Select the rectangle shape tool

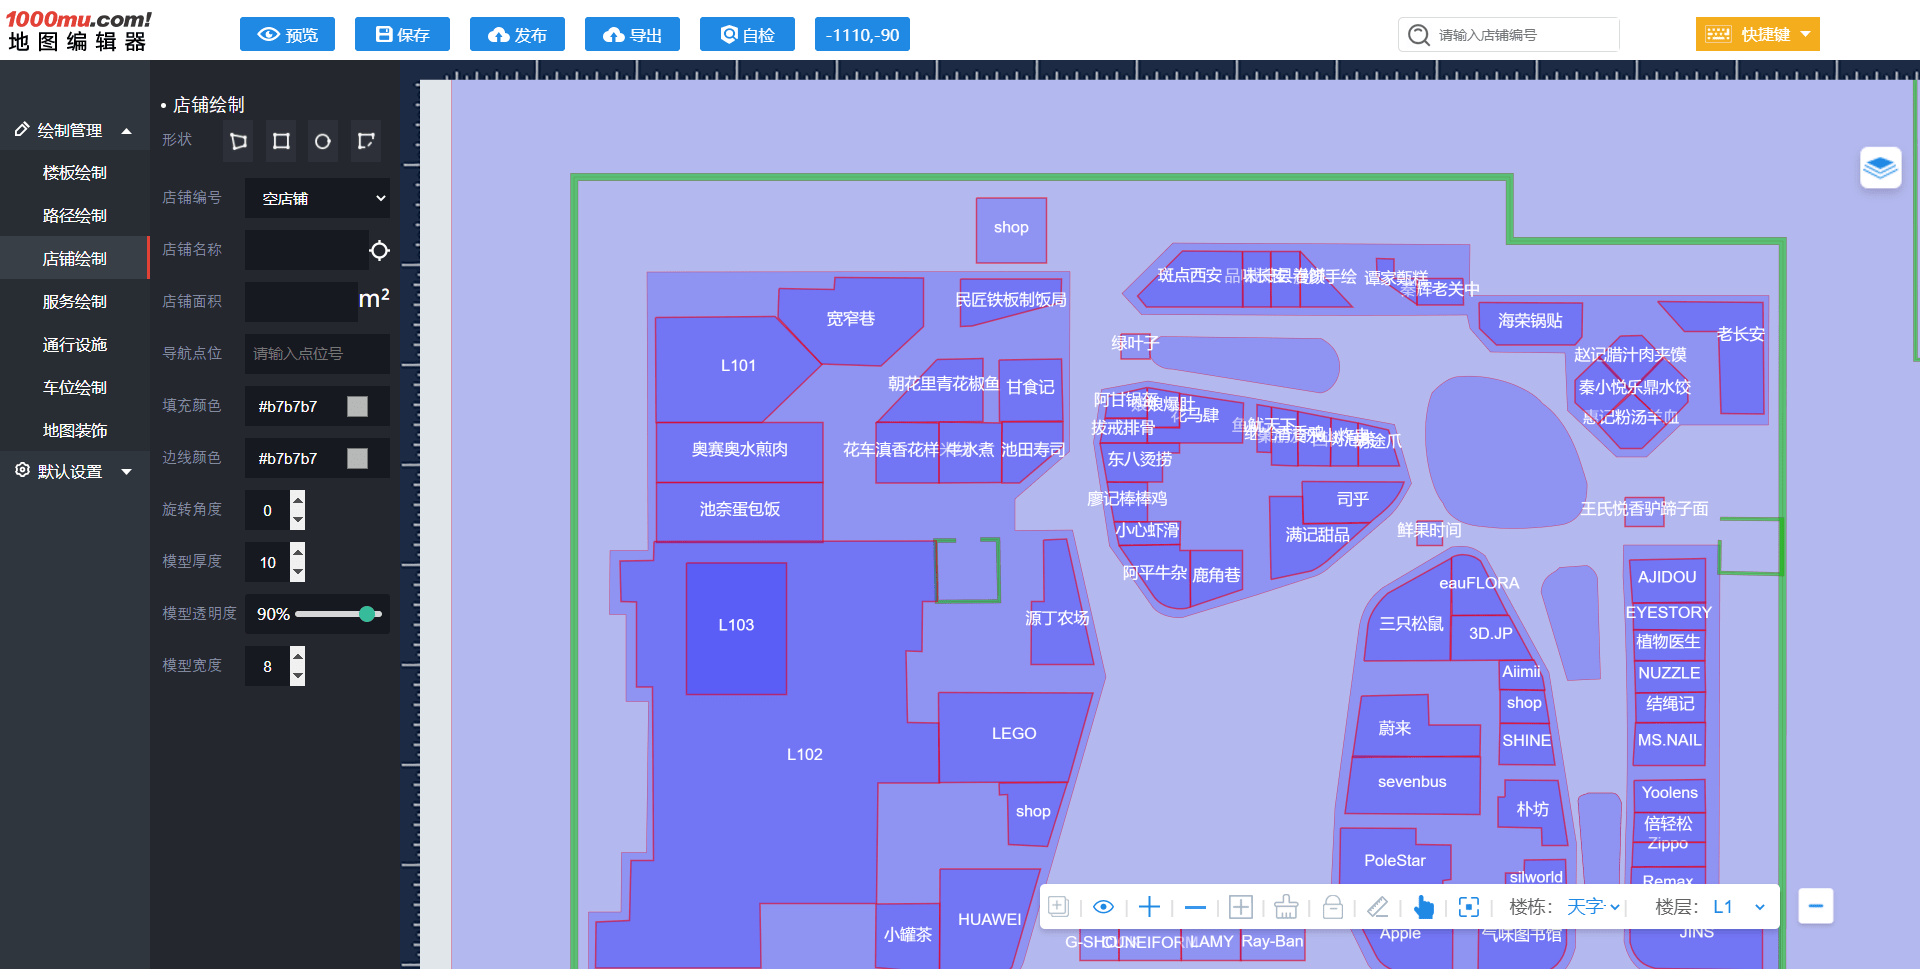coord(281,141)
